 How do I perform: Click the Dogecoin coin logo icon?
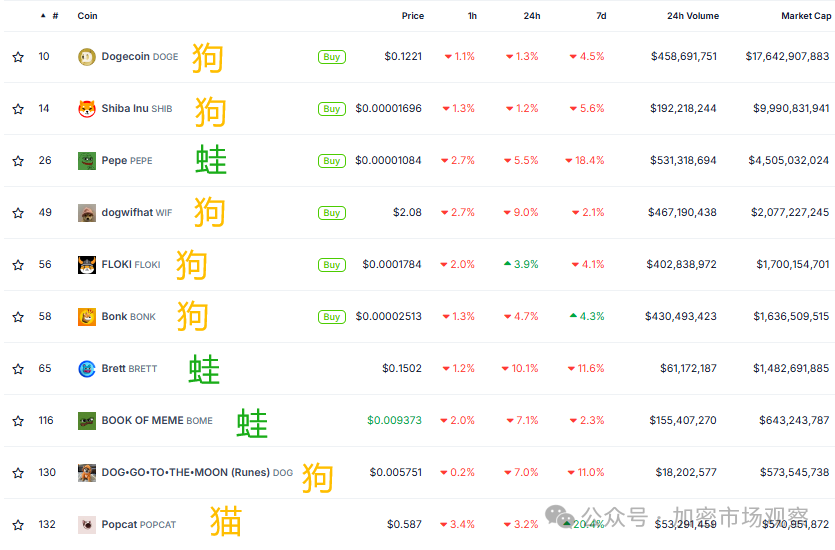click(x=87, y=57)
